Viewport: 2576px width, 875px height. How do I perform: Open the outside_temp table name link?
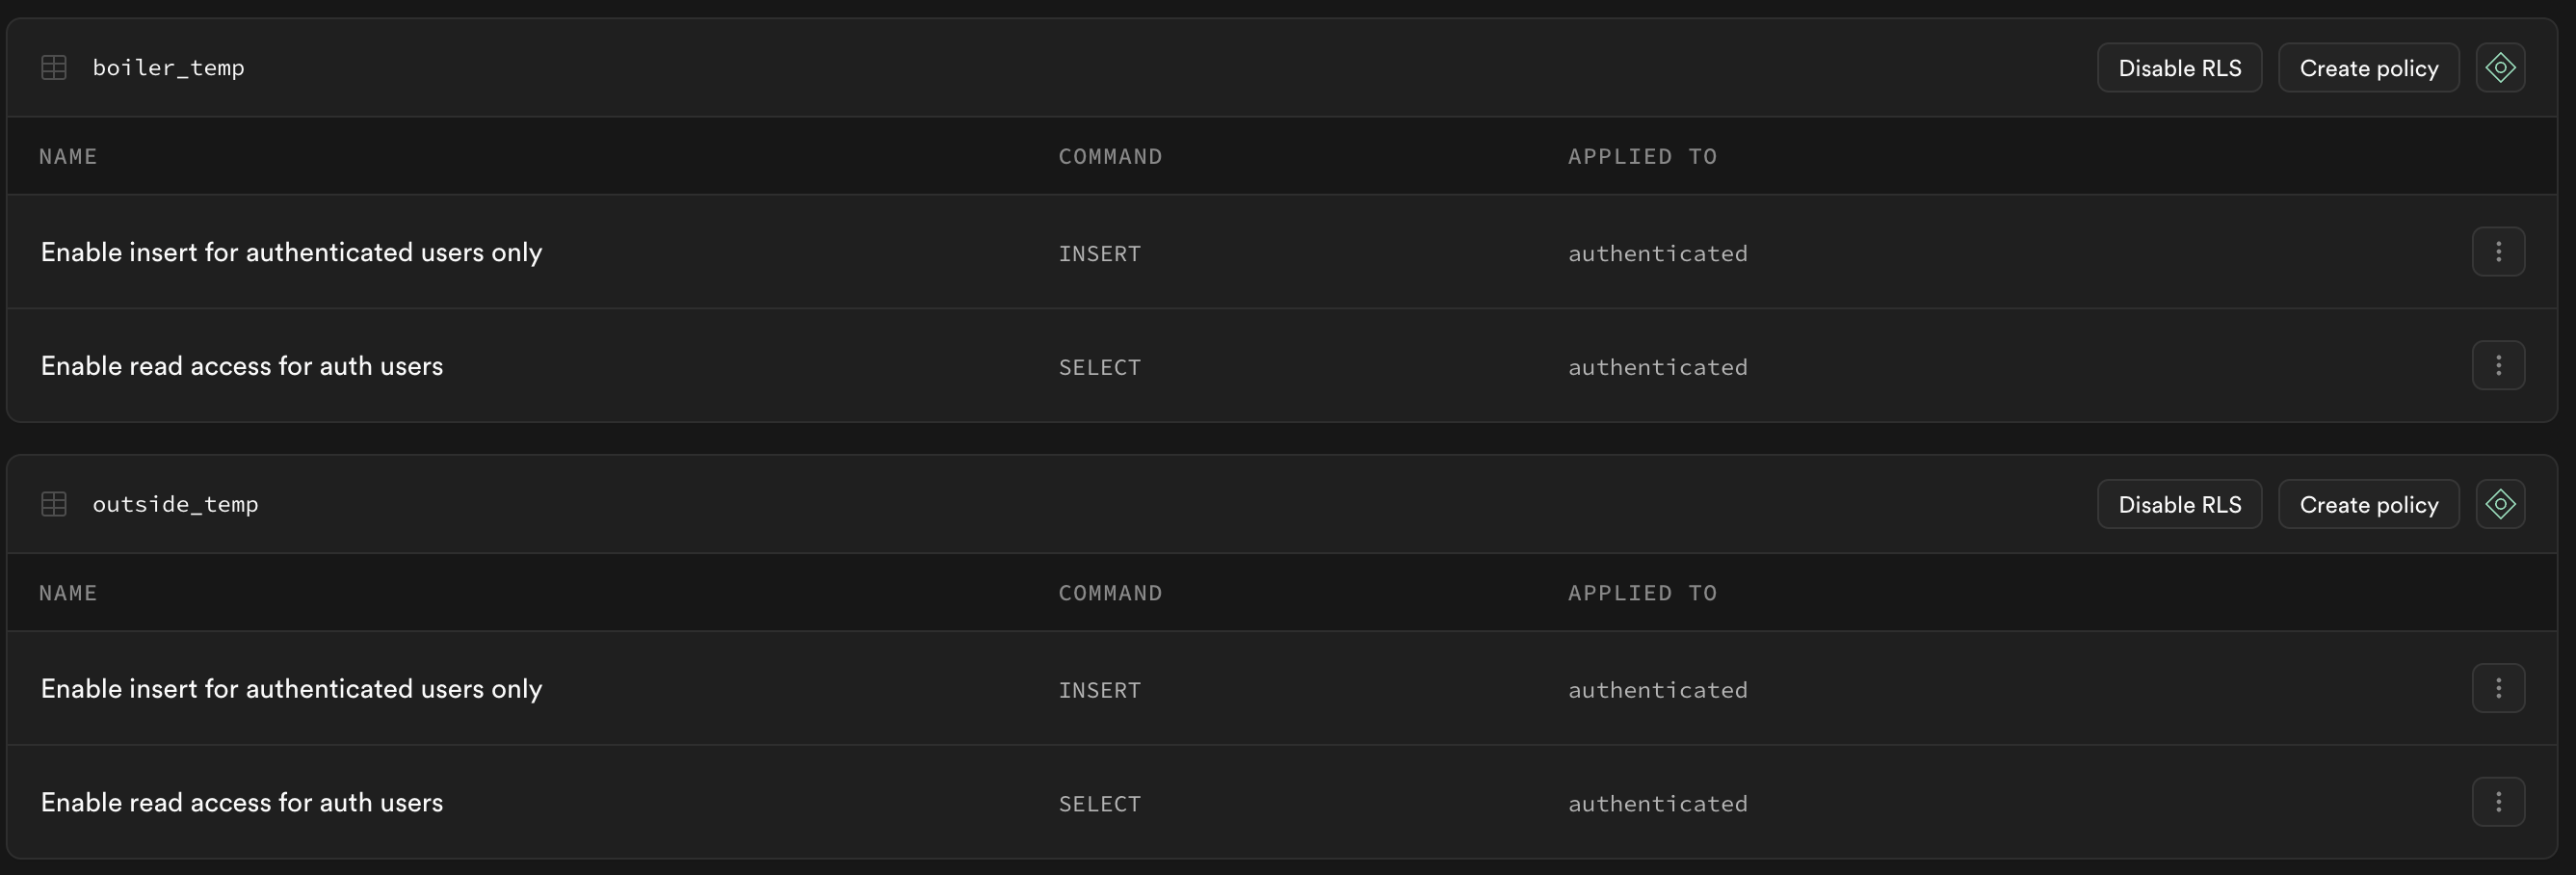click(175, 504)
